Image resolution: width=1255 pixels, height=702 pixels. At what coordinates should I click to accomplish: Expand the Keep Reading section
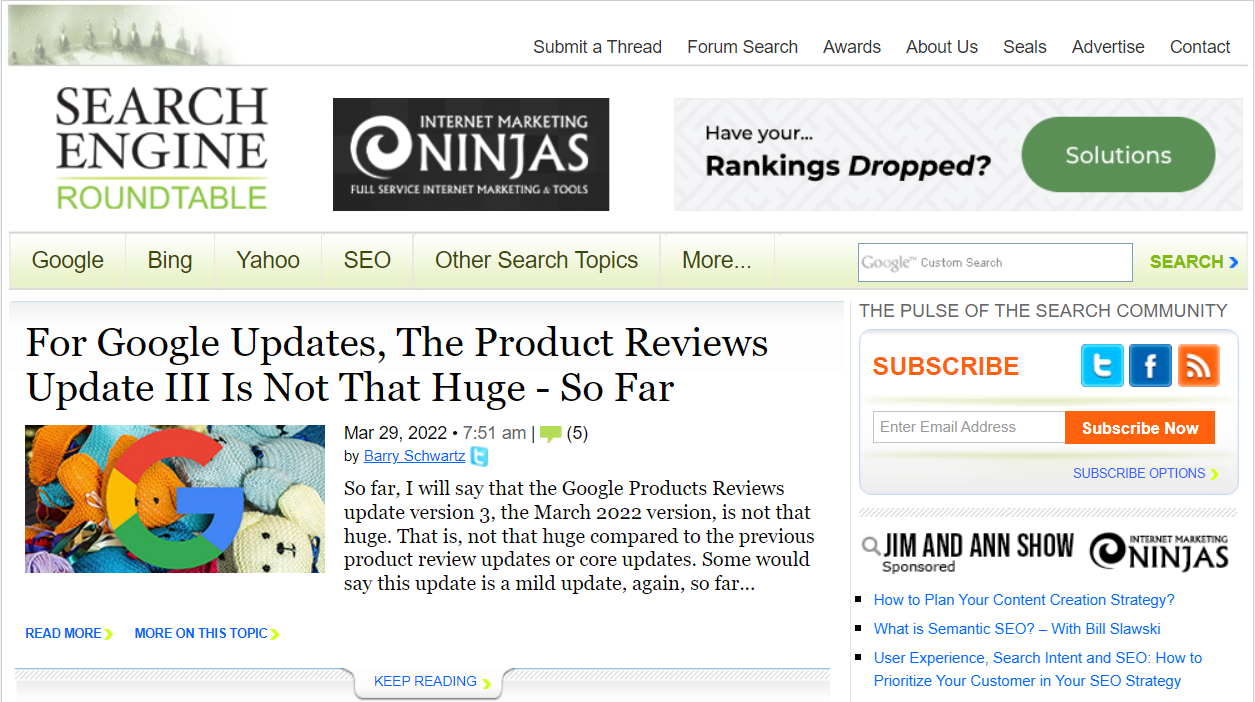click(427, 682)
